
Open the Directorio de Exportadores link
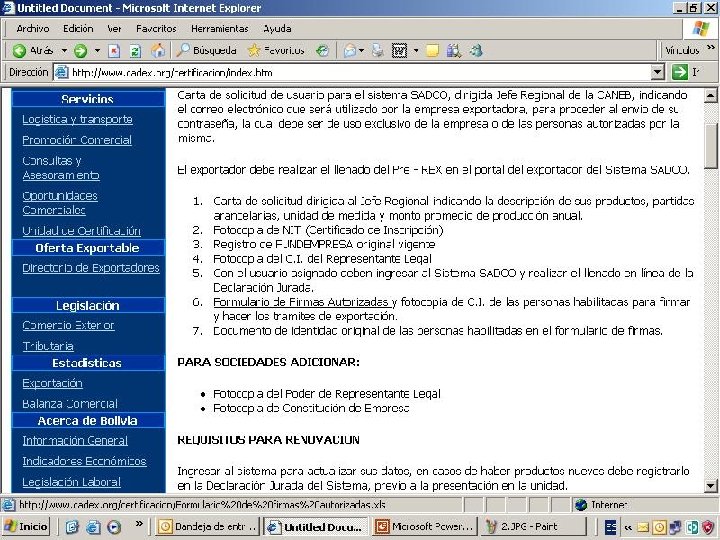(x=91, y=268)
